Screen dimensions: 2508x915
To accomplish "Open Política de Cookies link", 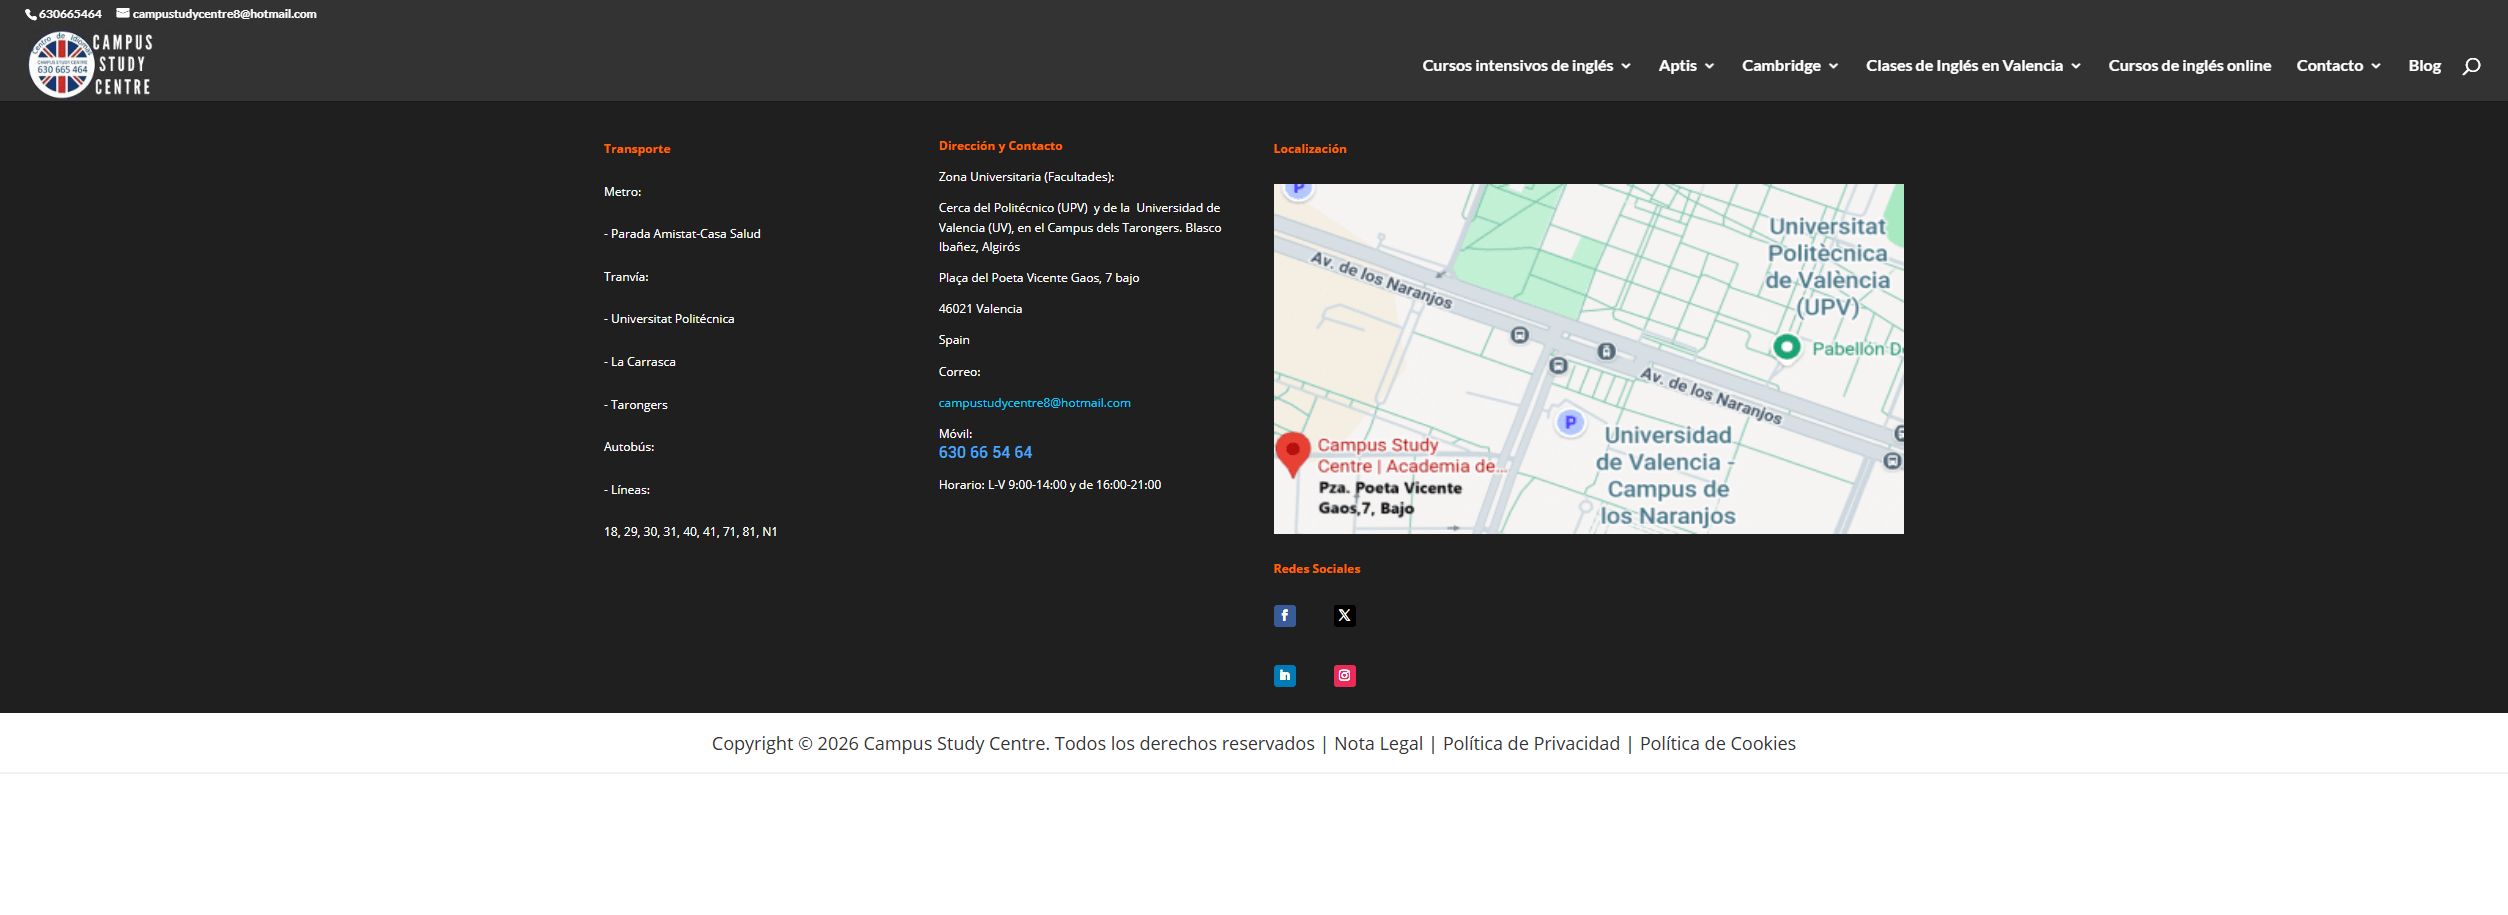I will pos(1717,744).
